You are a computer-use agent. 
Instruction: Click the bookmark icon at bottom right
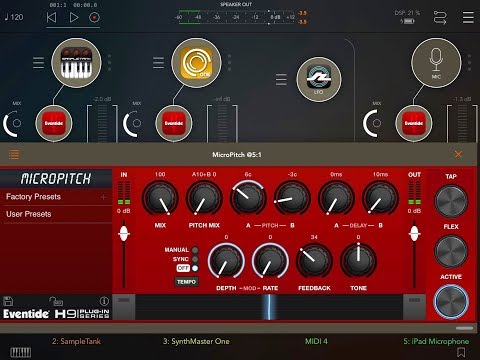tap(461, 352)
